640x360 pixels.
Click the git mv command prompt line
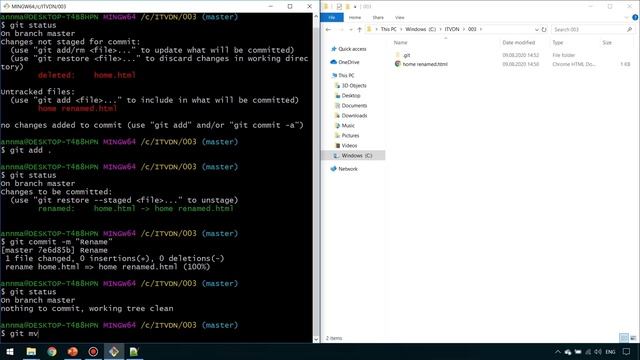[20, 333]
